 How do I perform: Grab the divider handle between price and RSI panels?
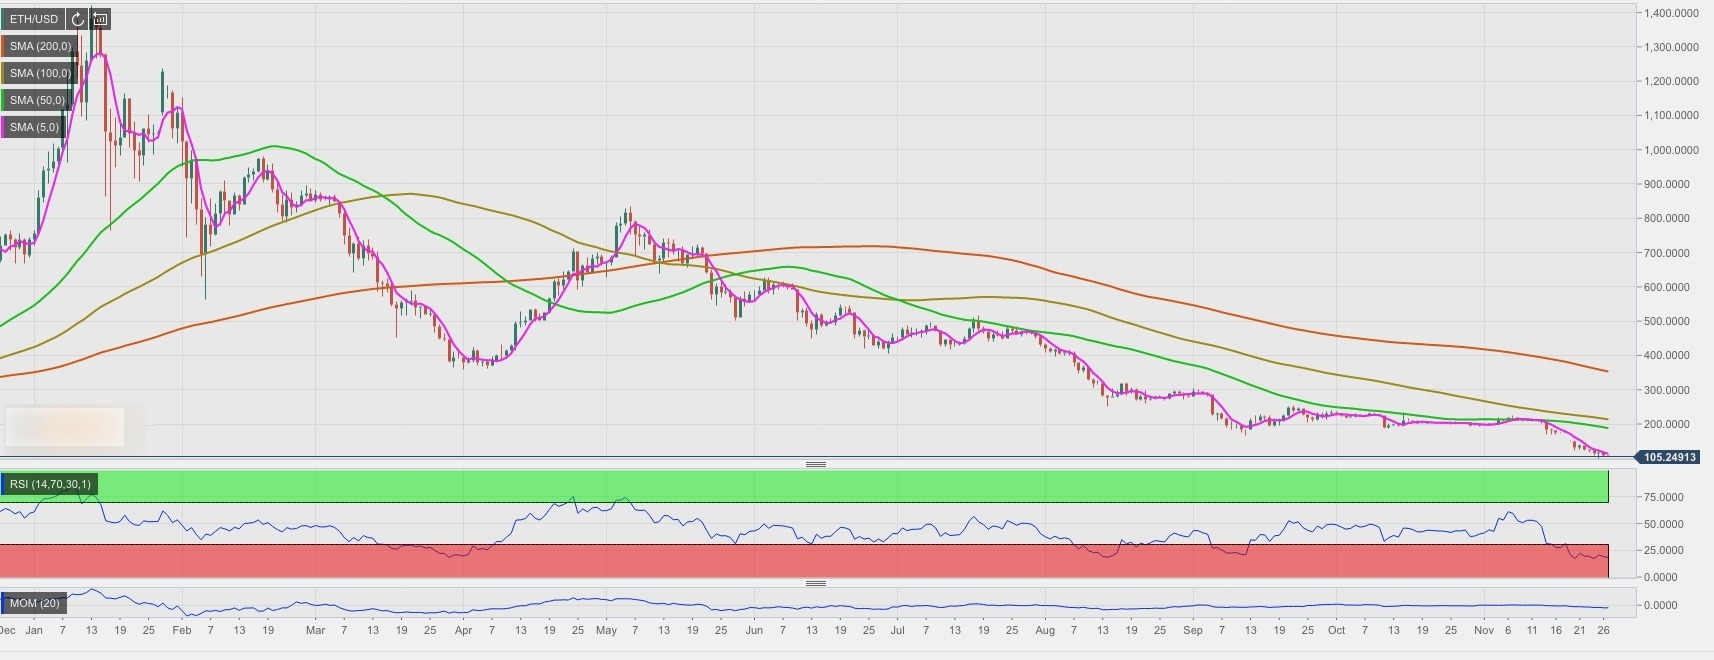(816, 464)
